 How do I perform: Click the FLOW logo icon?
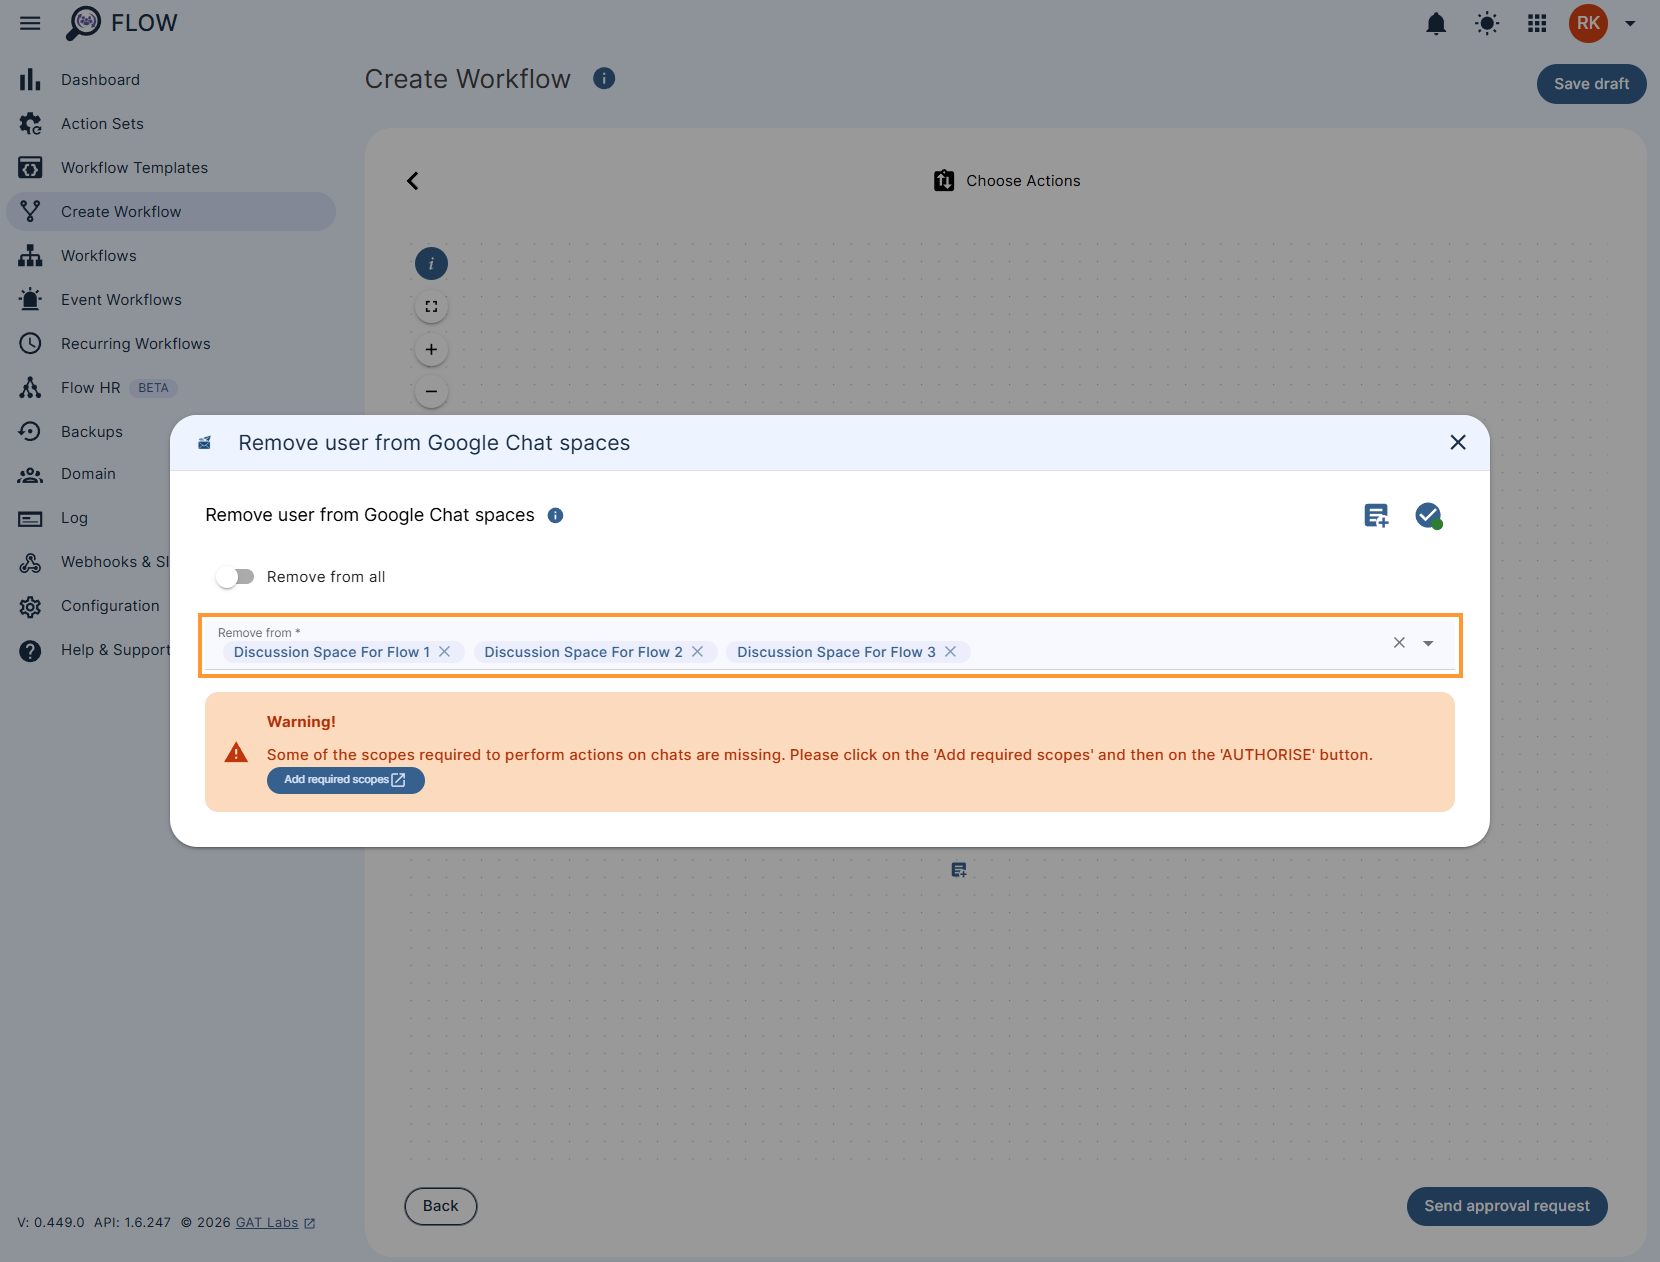pyautogui.click(x=83, y=23)
